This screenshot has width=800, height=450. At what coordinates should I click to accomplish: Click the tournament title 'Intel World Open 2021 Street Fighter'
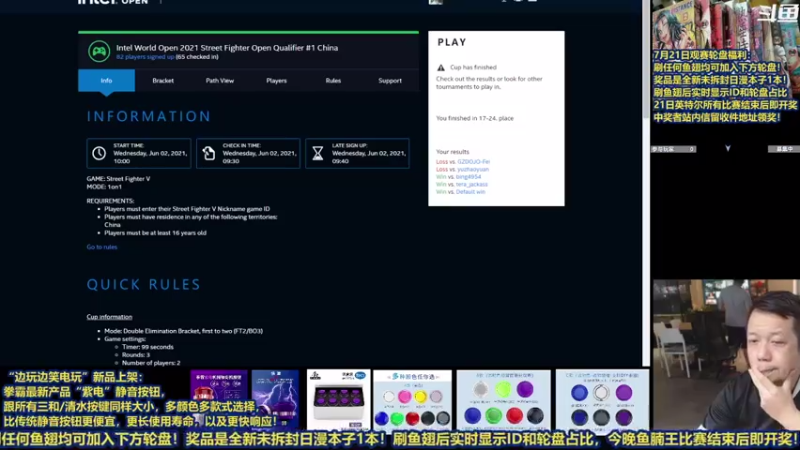click(x=227, y=47)
